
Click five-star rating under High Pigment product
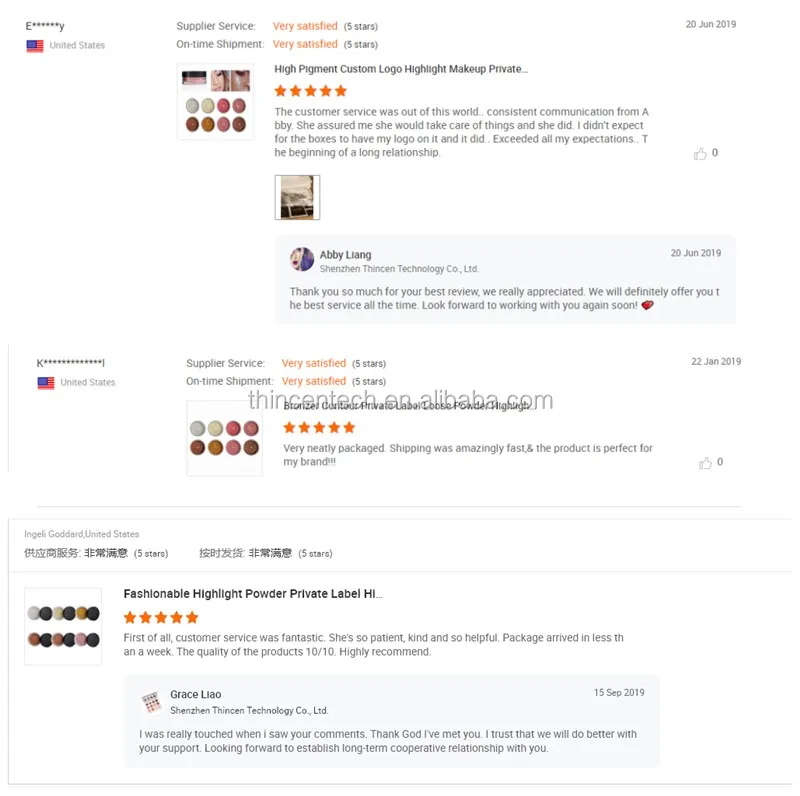310,91
